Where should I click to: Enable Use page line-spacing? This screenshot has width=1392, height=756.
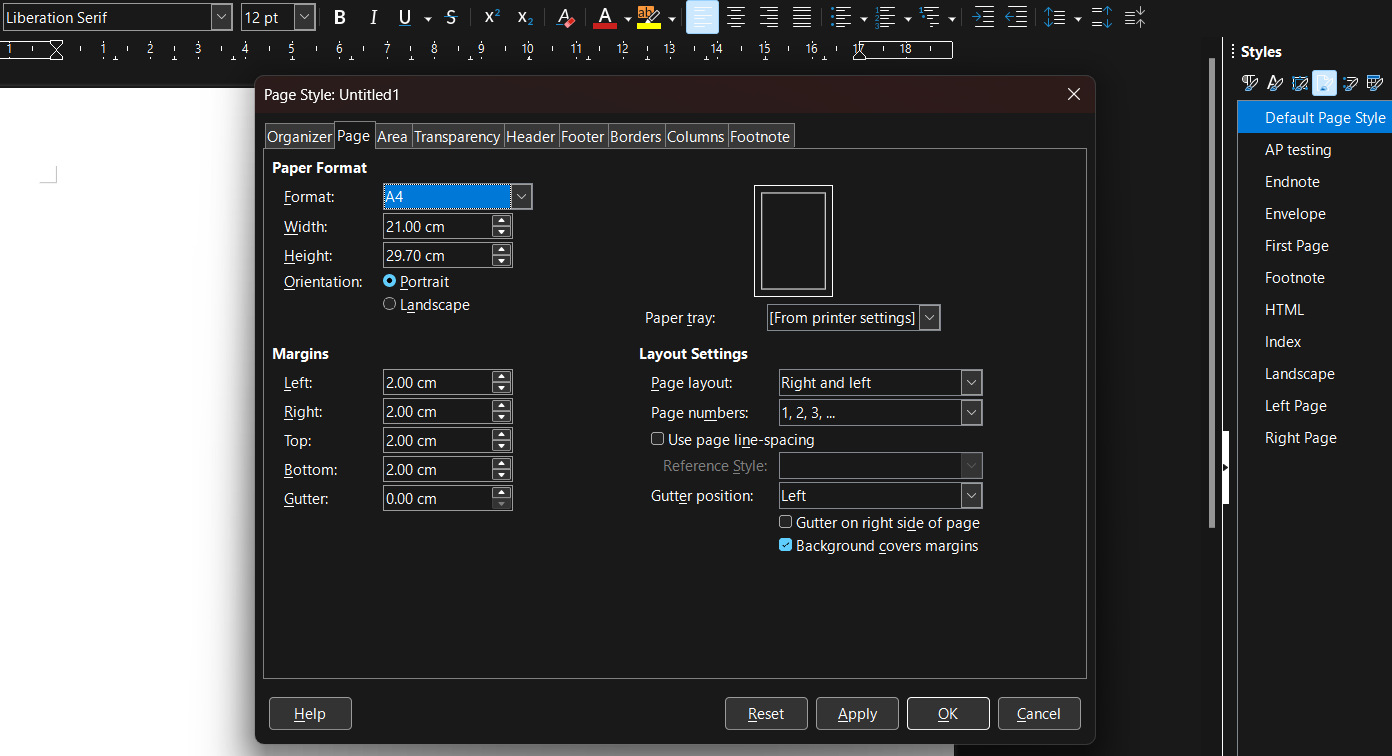658,439
